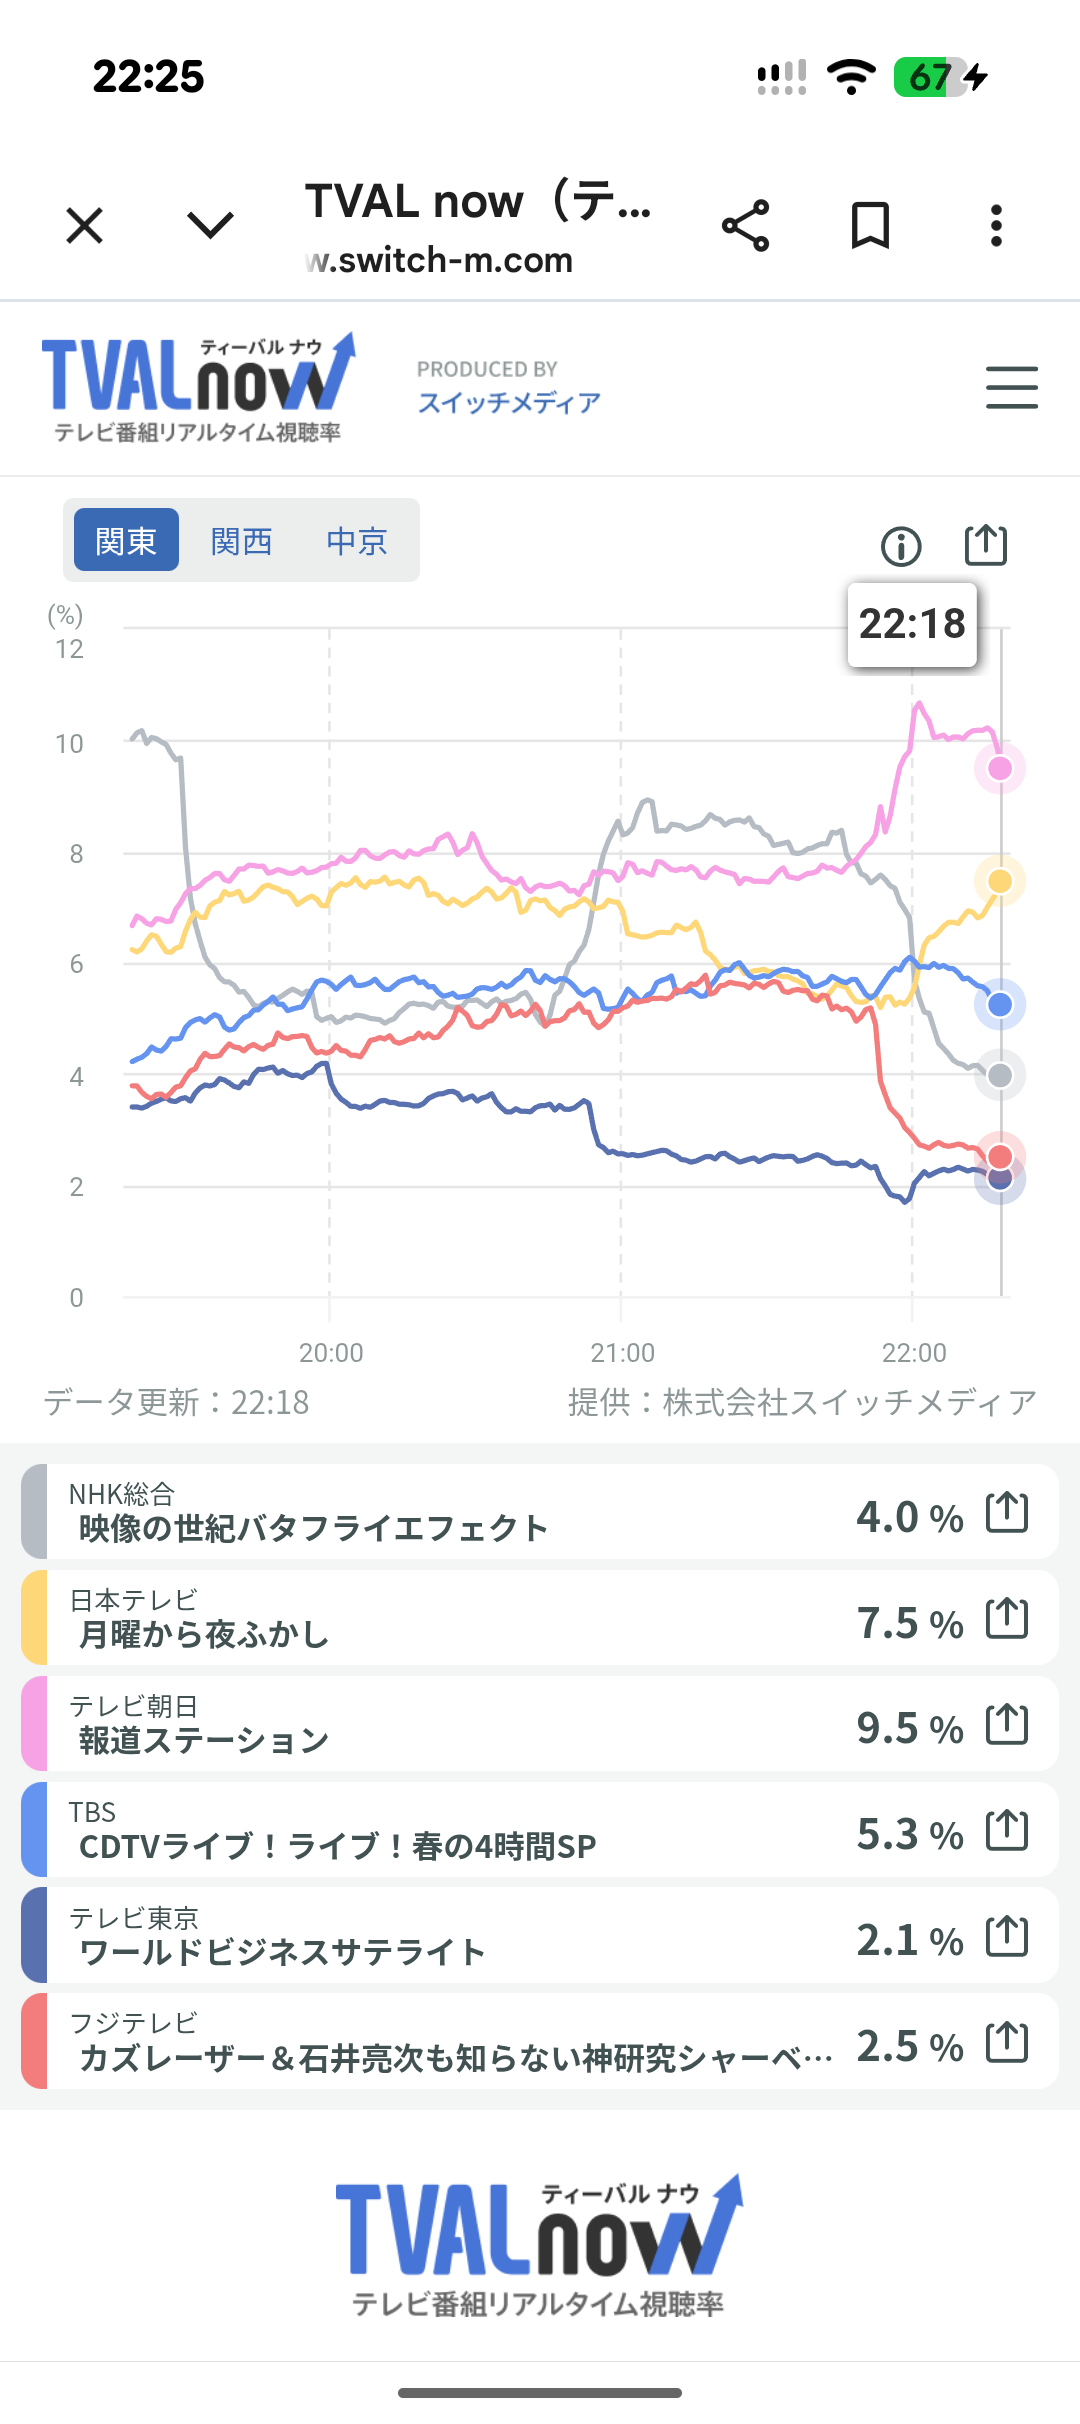Expand the browser down-chevron control
Image resolution: width=1080 pixels, height=2424 pixels.
click(x=210, y=226)
